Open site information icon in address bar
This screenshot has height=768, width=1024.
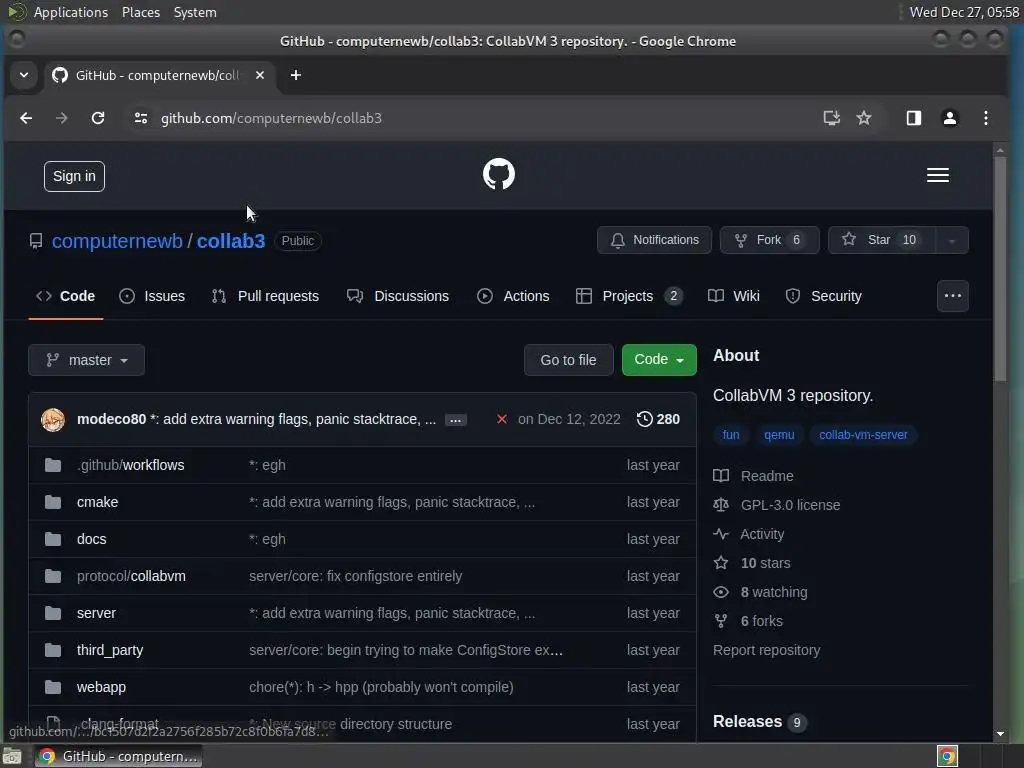tap(140, 118)
